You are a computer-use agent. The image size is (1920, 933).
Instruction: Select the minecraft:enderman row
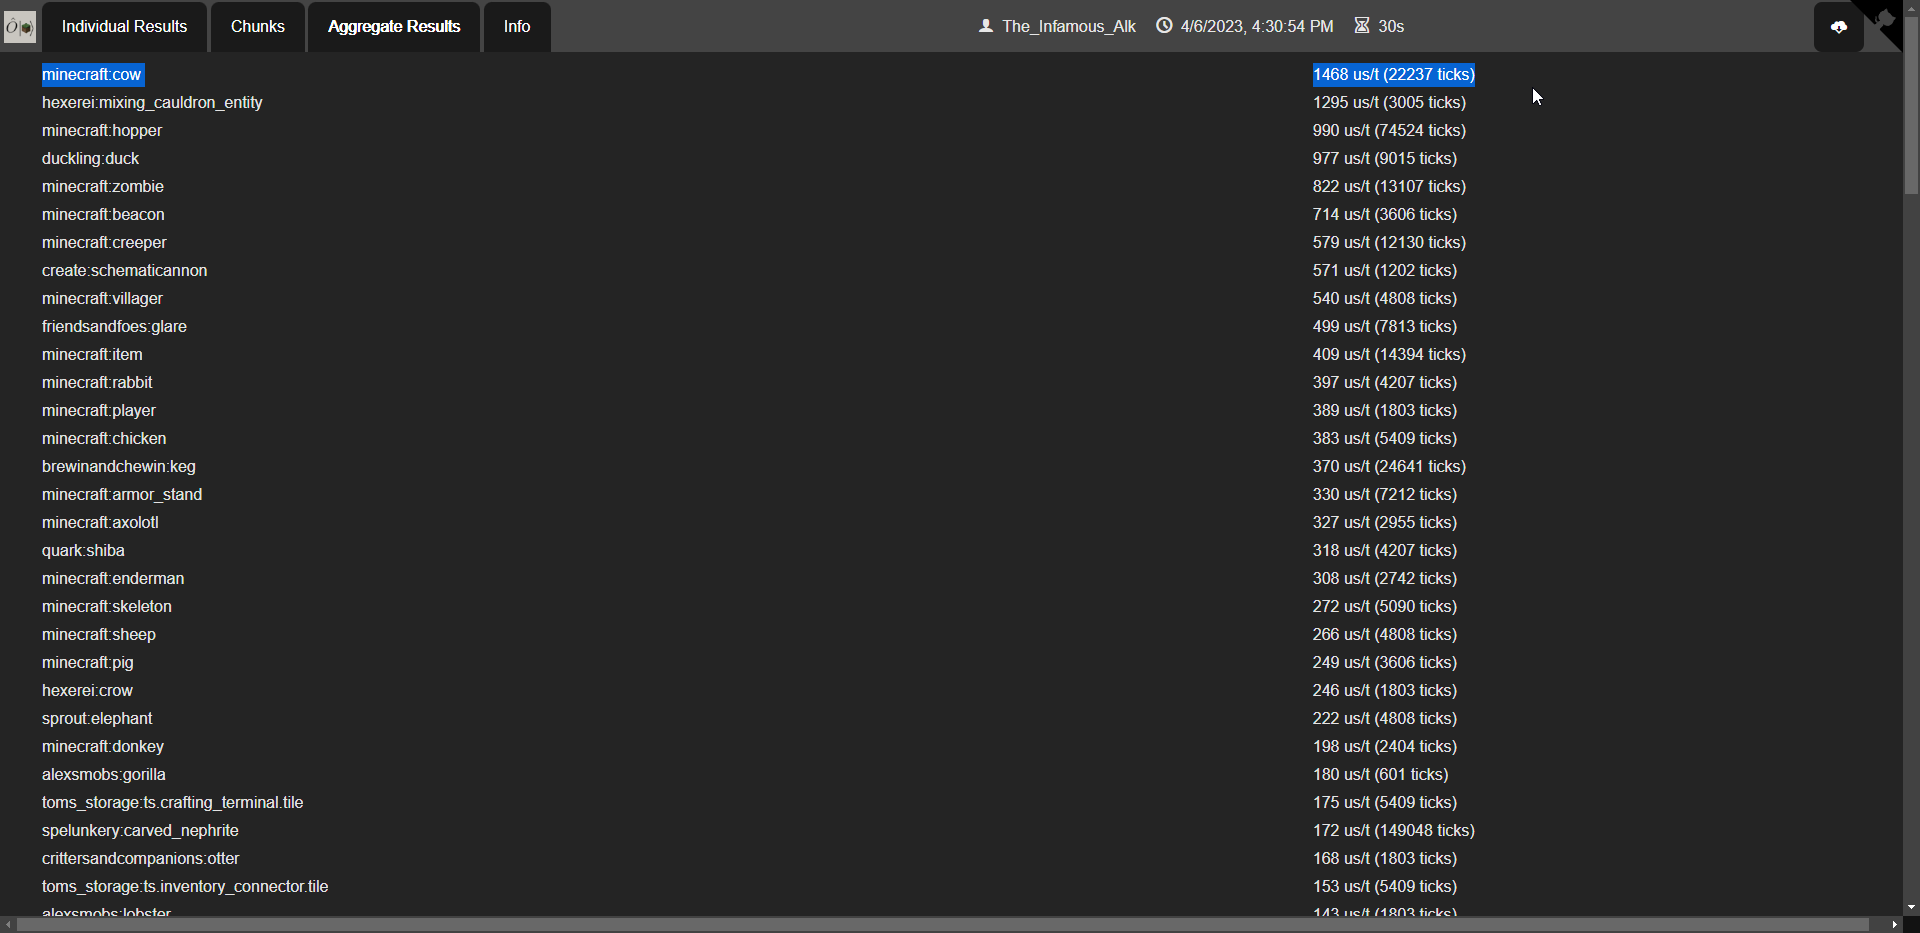point(113,579)
